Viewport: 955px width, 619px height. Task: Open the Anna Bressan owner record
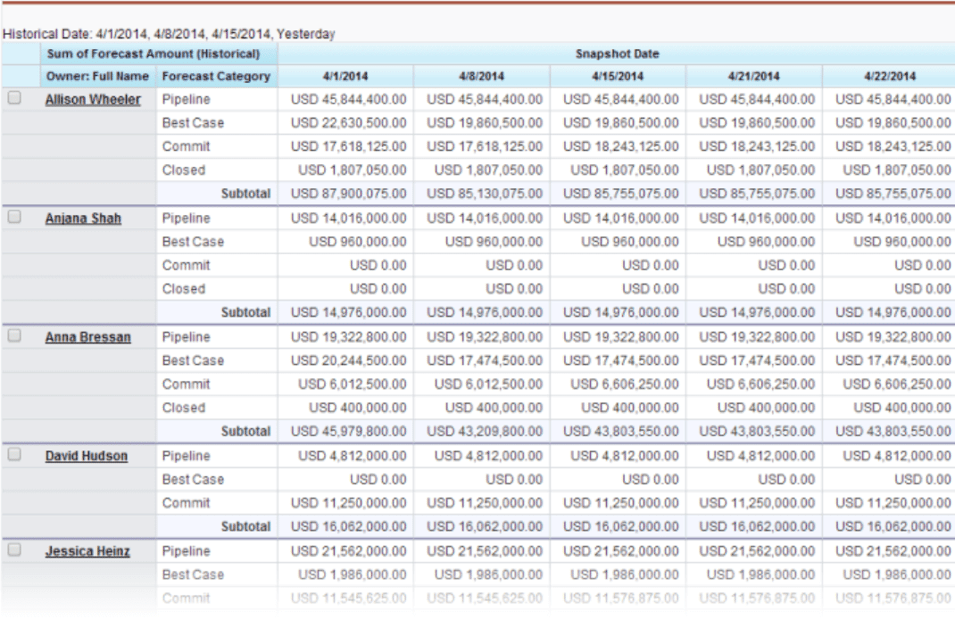click(x=88, y=338)
